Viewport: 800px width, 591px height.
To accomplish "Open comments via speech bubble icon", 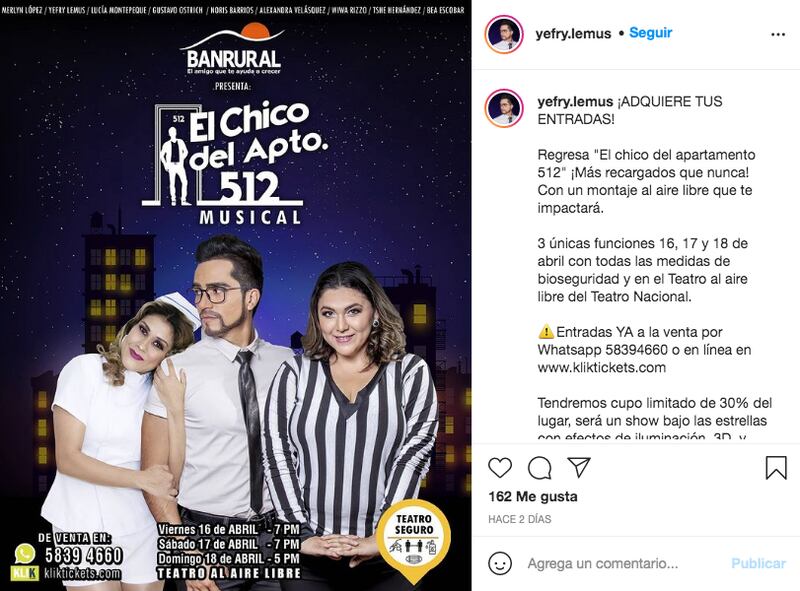I will 539,467.
